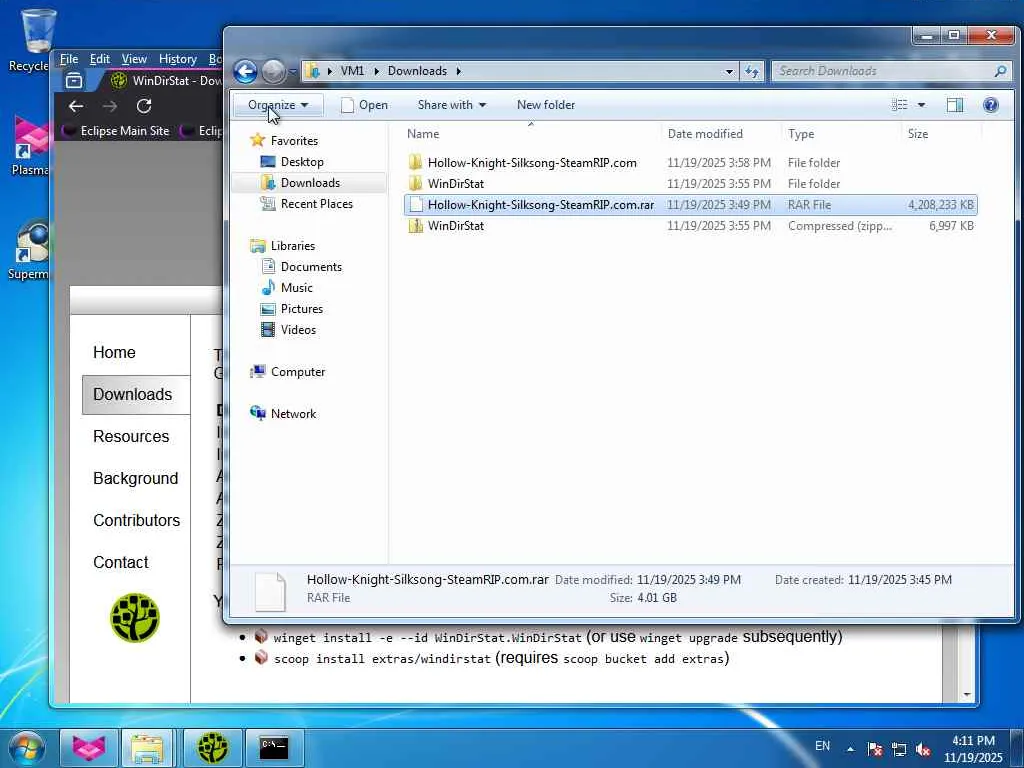Viewport: 1024px width, 768px height.
Task: Click the Change your view icon
Action: (900, 104)
